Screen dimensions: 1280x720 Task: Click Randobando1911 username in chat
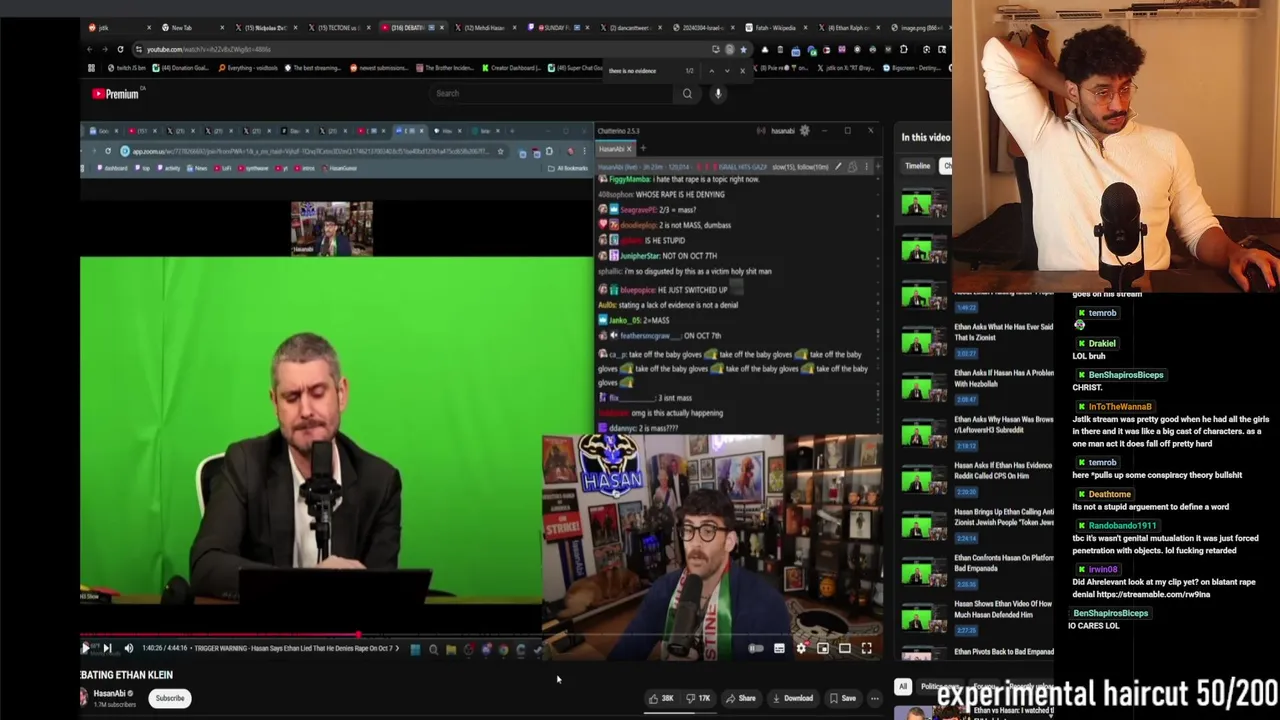[1122, 525]
